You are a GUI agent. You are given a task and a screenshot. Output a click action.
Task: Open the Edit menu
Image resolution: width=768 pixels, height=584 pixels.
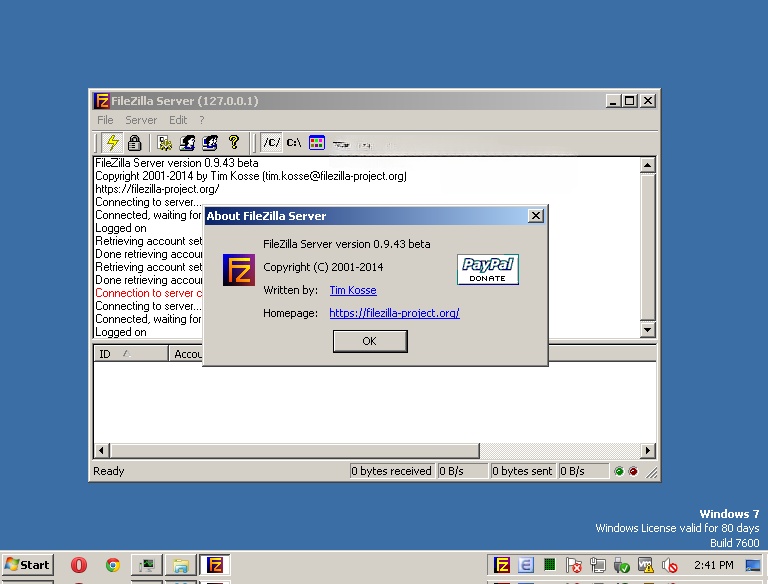pos(178,120)
